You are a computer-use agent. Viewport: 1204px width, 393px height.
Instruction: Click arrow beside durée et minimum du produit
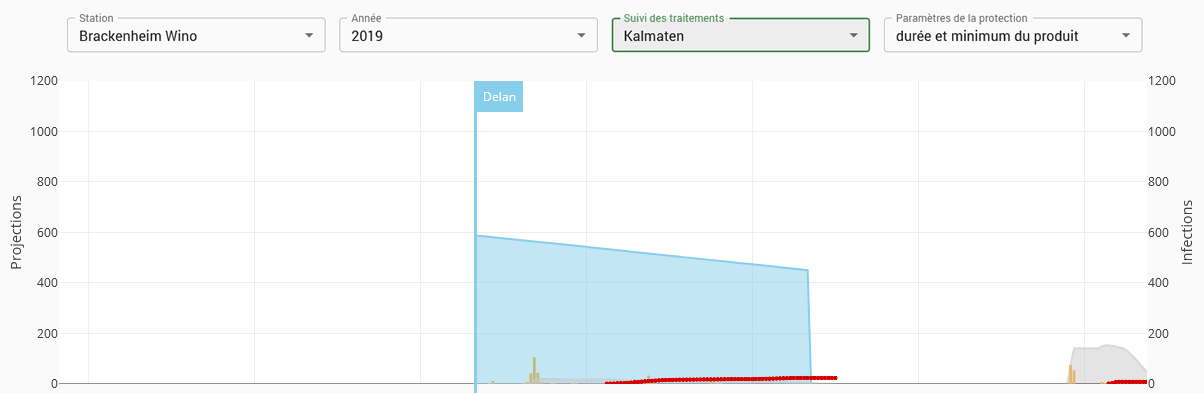[x=1125, y=36]
